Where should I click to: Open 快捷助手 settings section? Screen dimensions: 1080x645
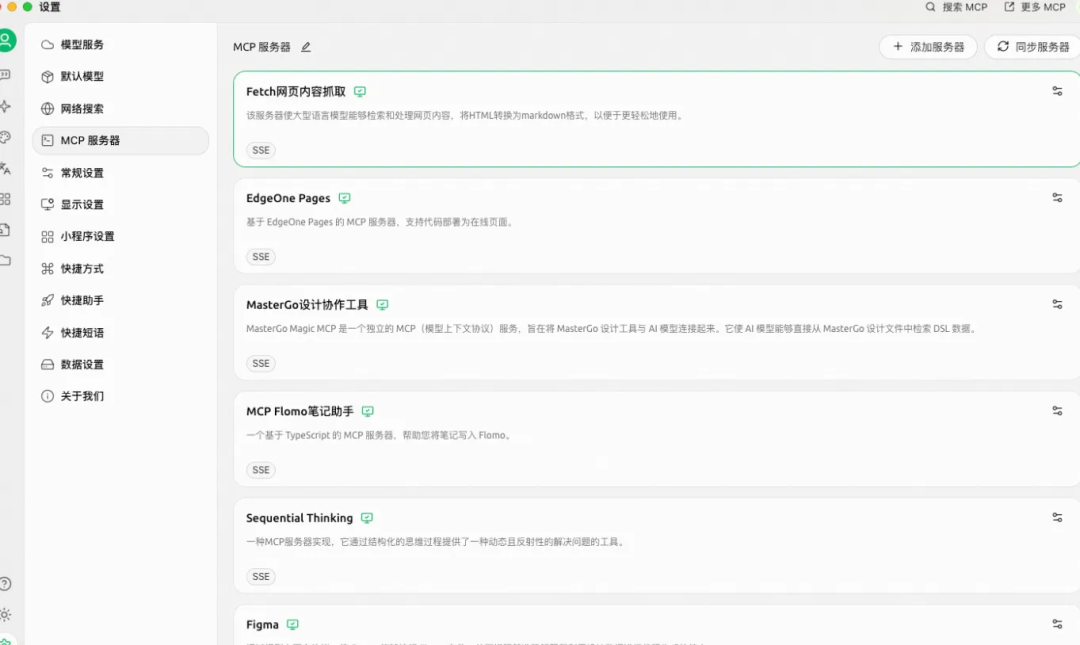121,300
